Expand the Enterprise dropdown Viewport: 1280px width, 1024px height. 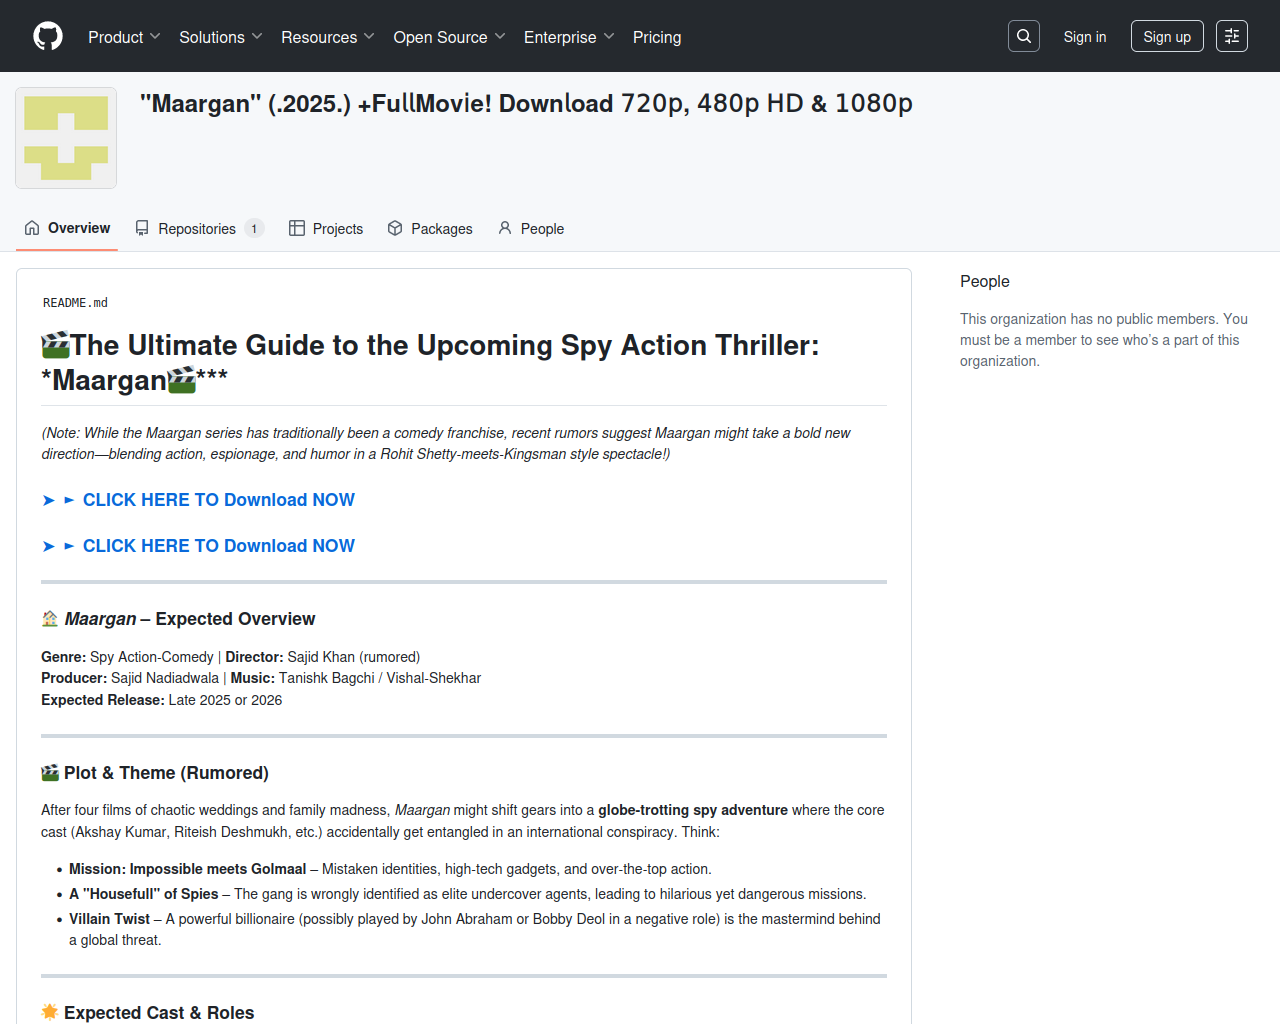(569, 37)
